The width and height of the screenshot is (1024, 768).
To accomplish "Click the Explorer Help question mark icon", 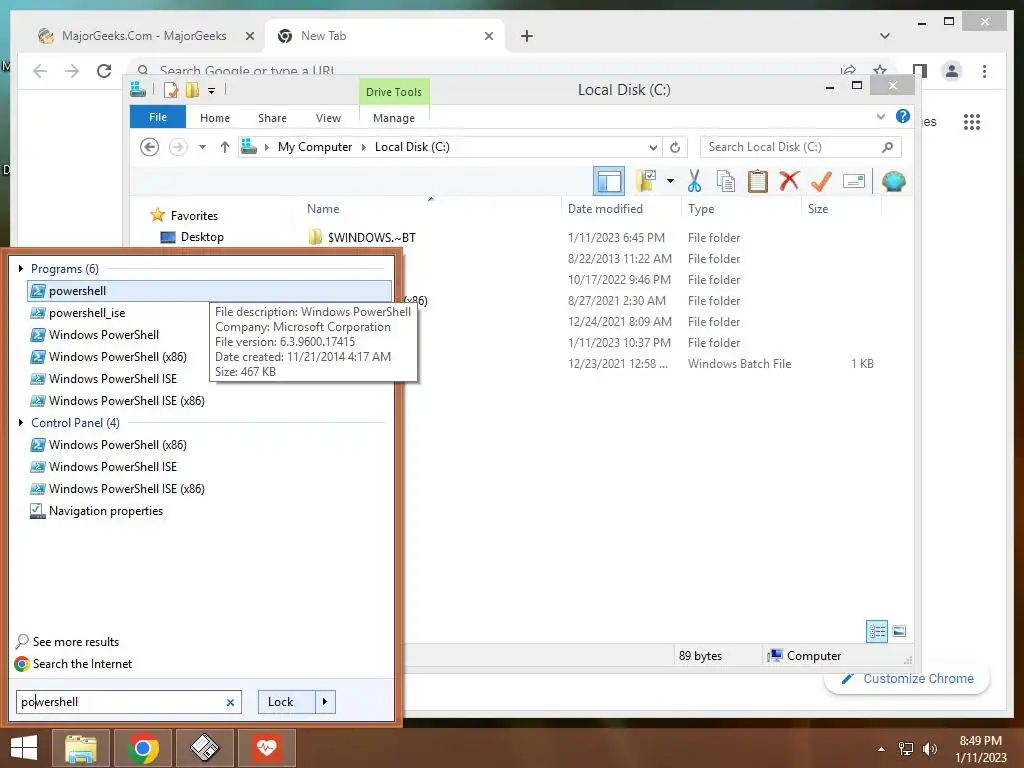I will (x=903, y=116).
